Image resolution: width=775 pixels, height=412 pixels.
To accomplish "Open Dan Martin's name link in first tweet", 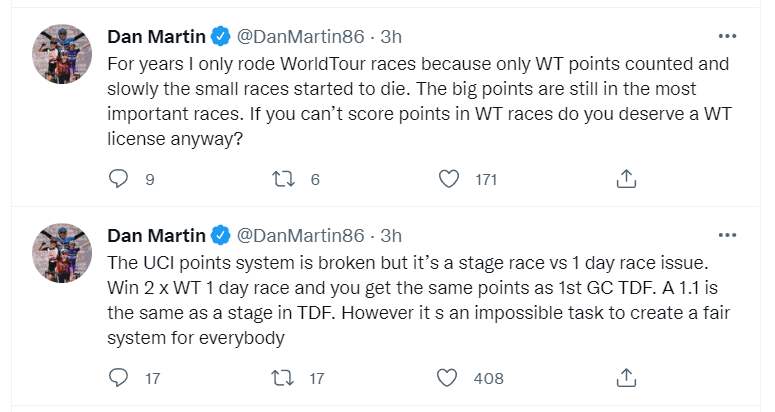I will (x=155, y=38).
